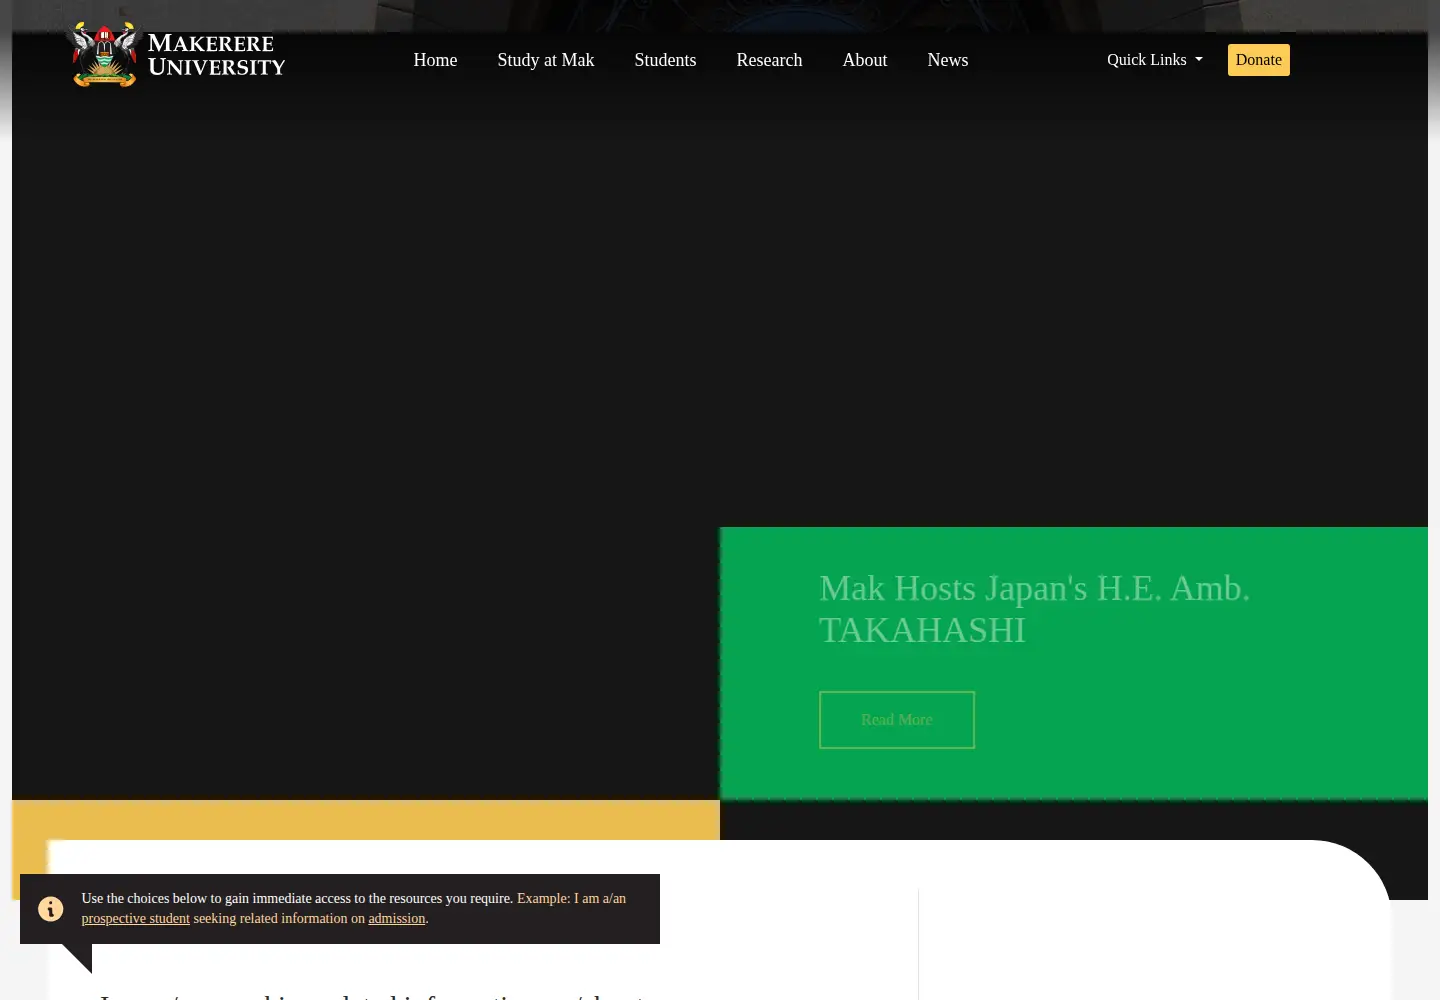Follow the 'admission' link

click(x=397, y=919)
